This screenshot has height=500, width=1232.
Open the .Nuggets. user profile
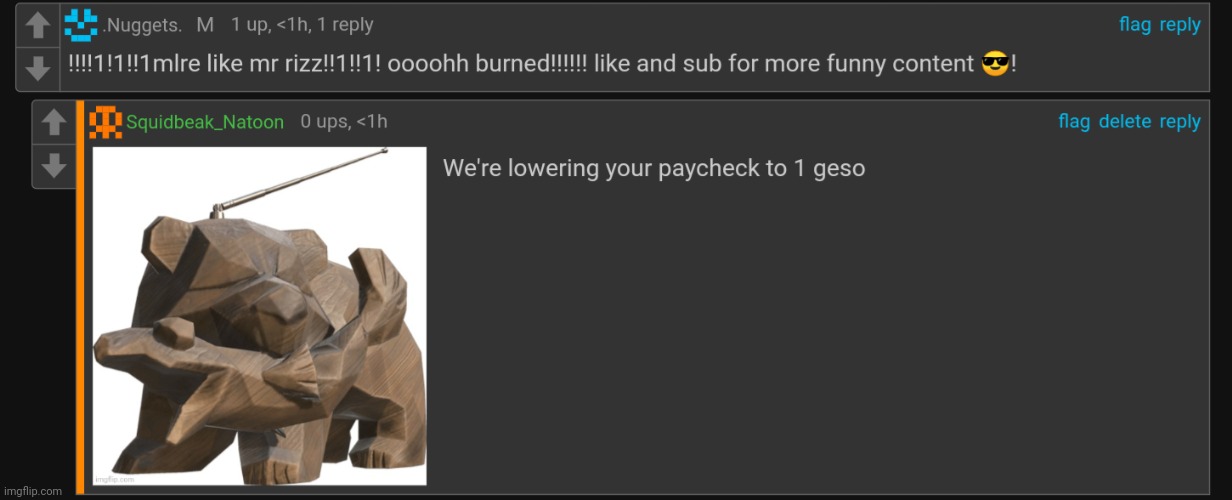tap(142, 26)
